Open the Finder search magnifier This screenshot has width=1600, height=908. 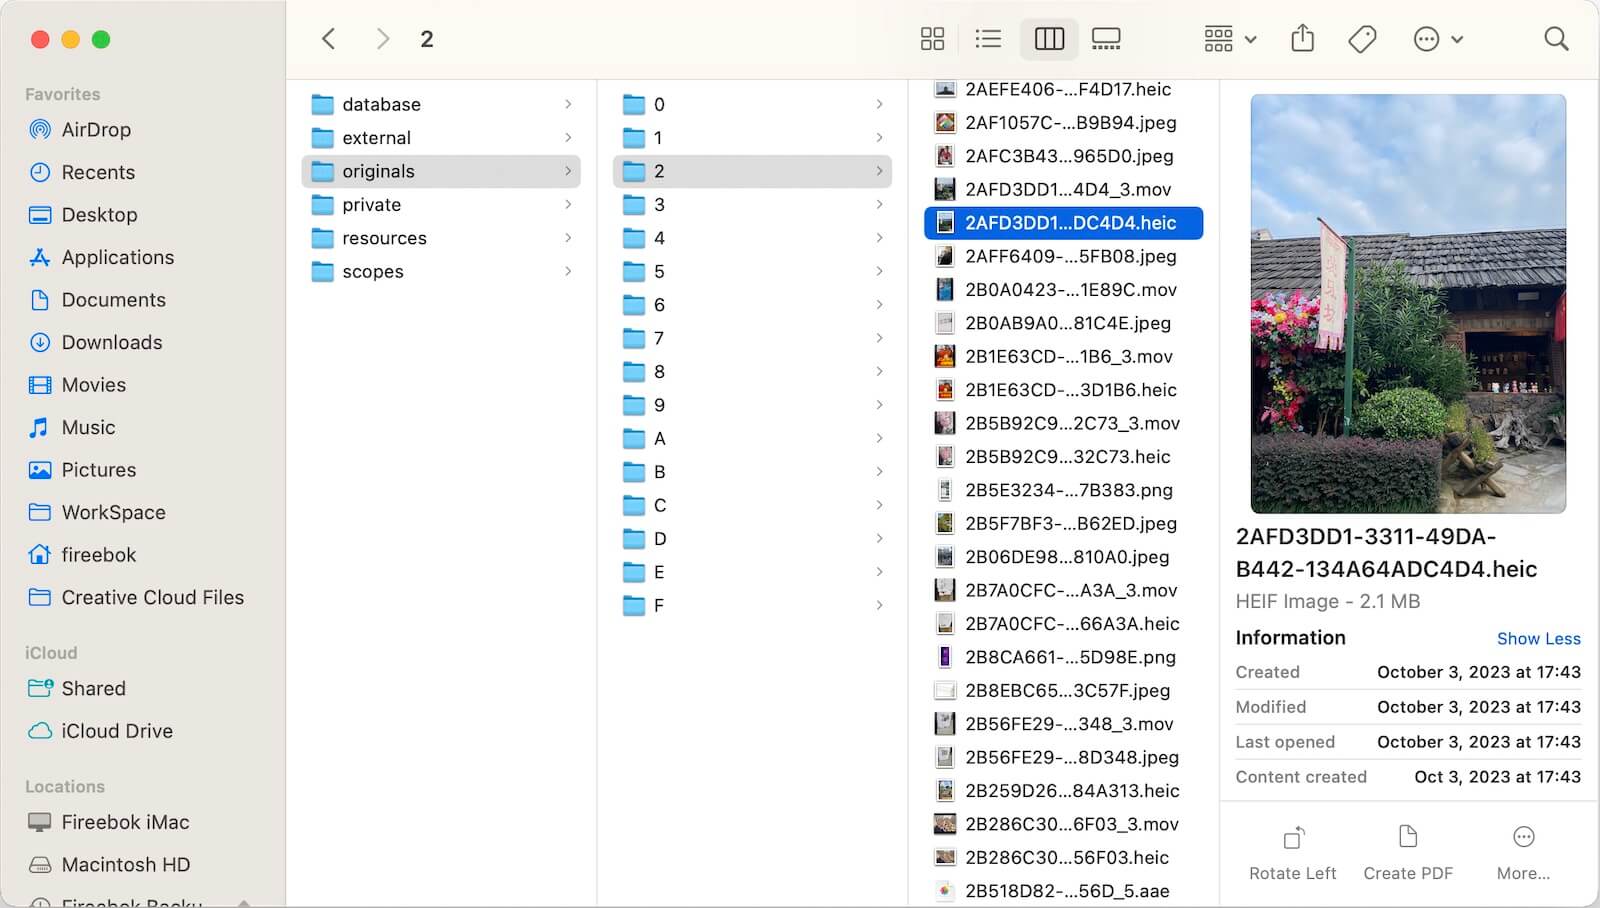click(x=1556, y=39)
